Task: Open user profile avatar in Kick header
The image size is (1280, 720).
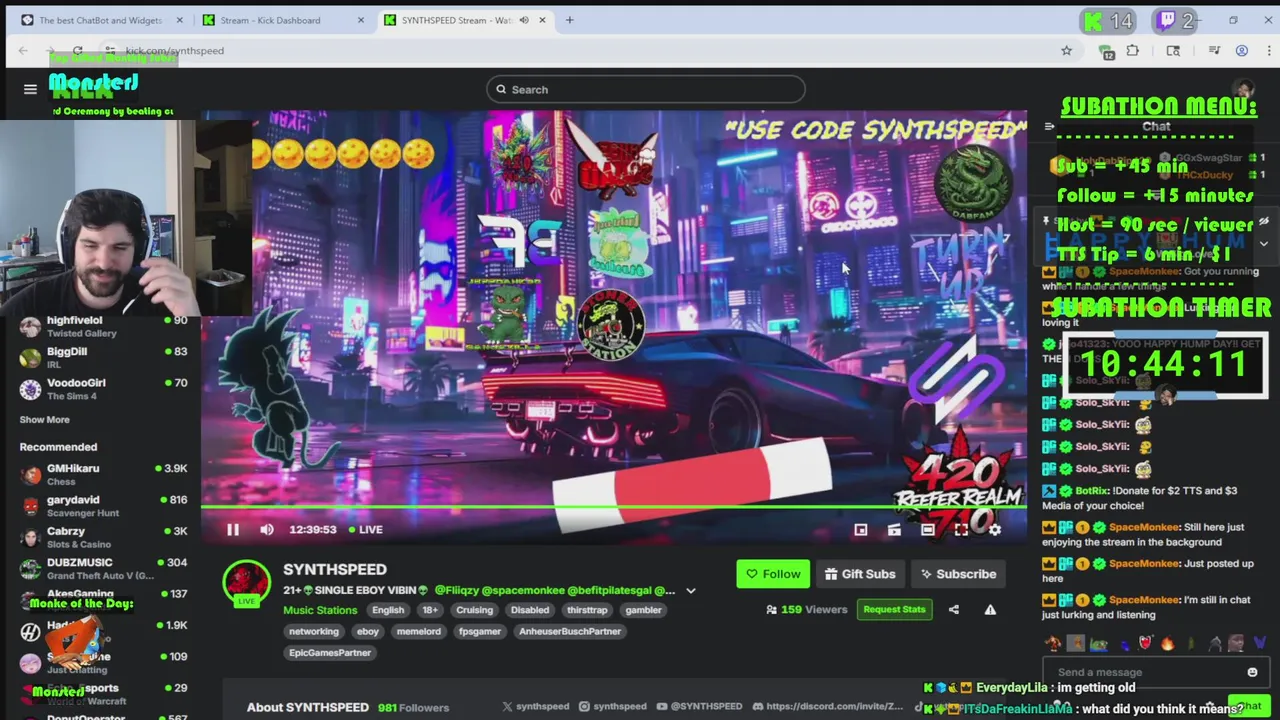Action: (x=1243, y=89)
